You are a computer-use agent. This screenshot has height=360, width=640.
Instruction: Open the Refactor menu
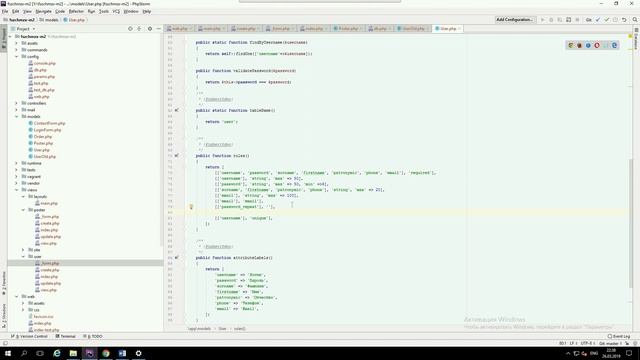[x=76, y=11]
